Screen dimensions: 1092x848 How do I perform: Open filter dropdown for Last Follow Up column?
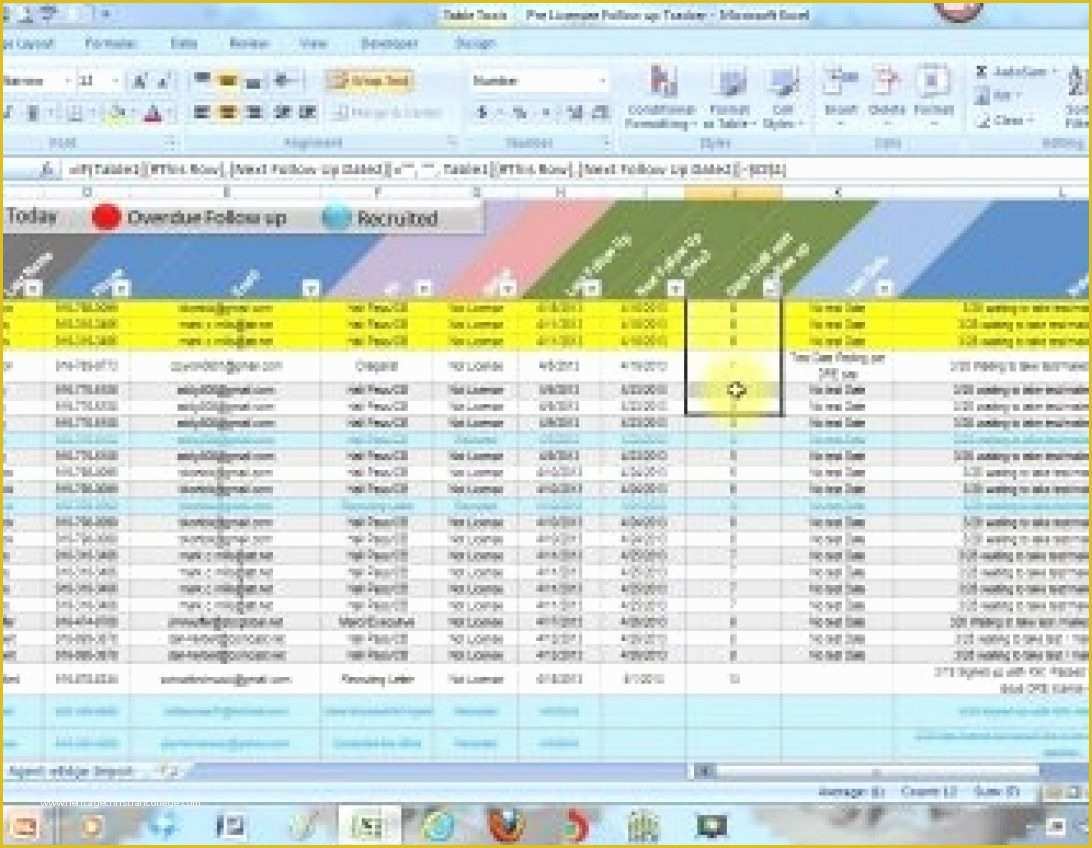pyautogui.click(x=591, y=288)
